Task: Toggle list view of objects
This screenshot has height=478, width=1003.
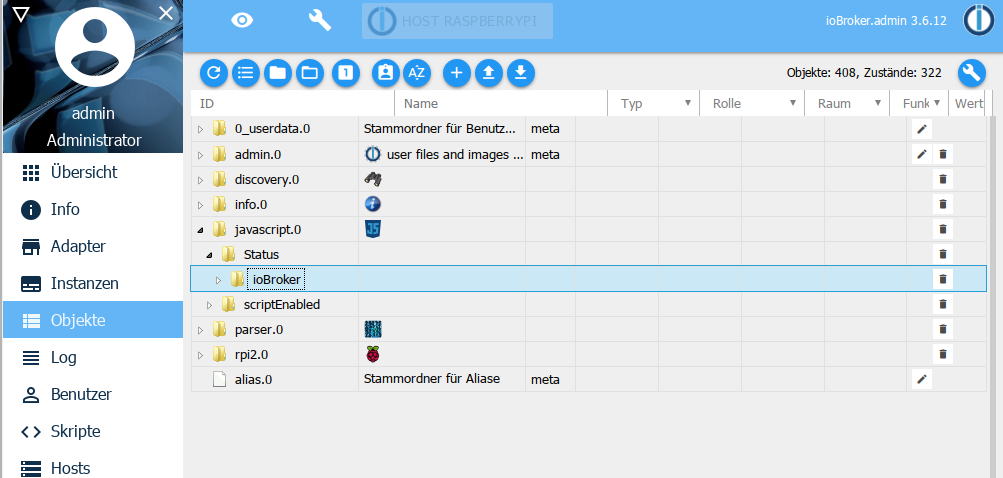Action: click(x=246, y=73)
